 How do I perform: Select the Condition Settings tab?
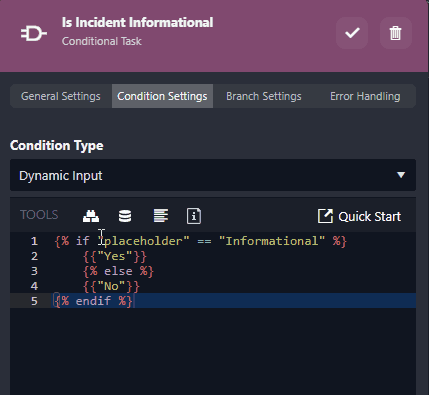(x=162, y=96)
